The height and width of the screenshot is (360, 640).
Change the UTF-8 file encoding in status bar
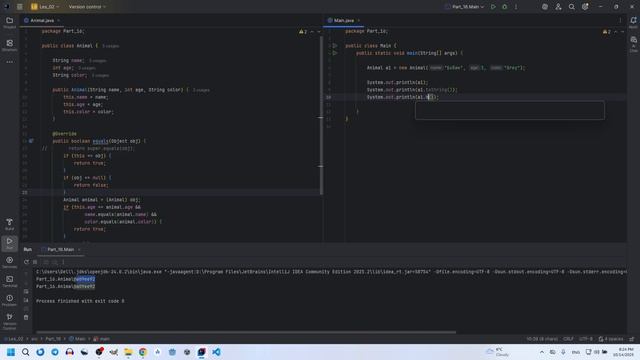tap(585, 339)
